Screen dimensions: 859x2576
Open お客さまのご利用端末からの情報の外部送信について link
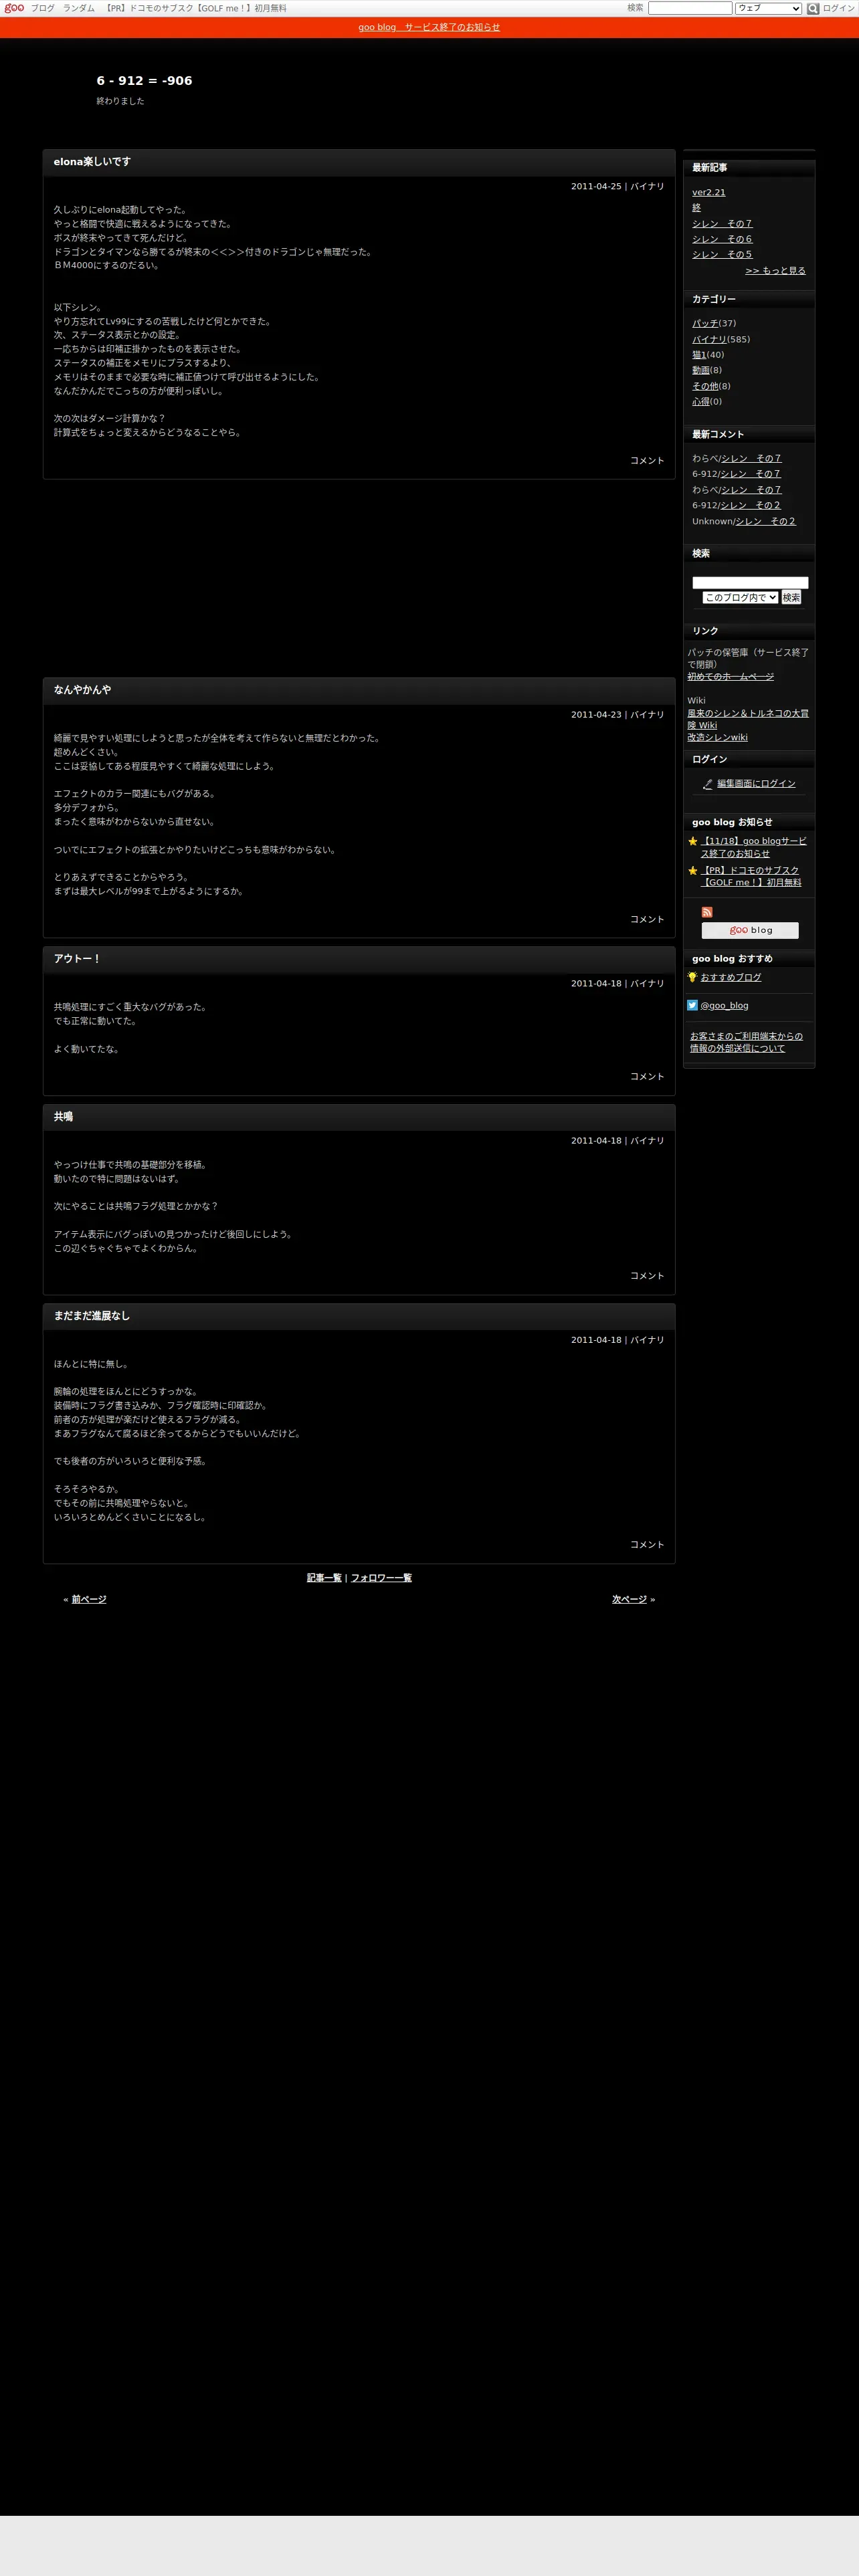(x=746, y=1042)
